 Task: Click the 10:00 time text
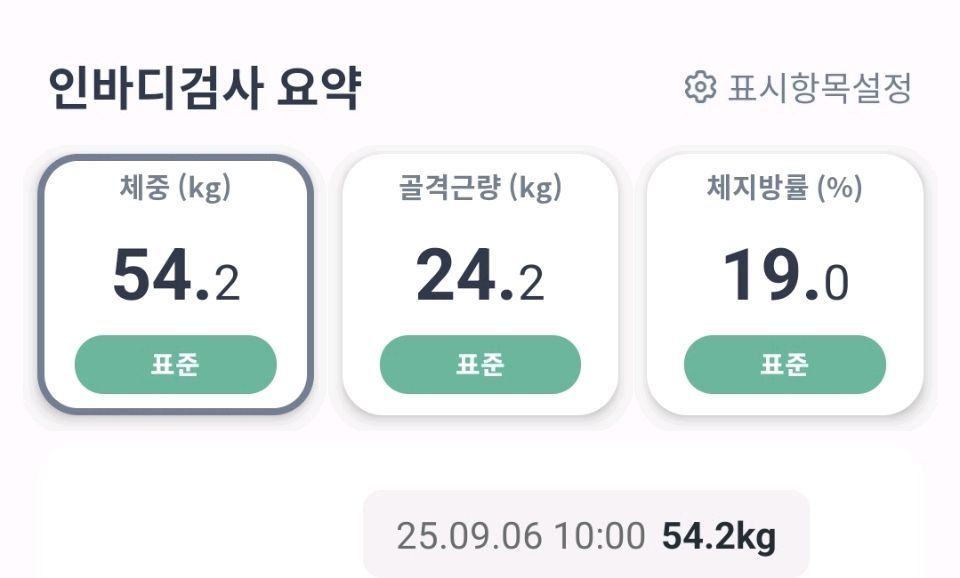coord(600,536)
